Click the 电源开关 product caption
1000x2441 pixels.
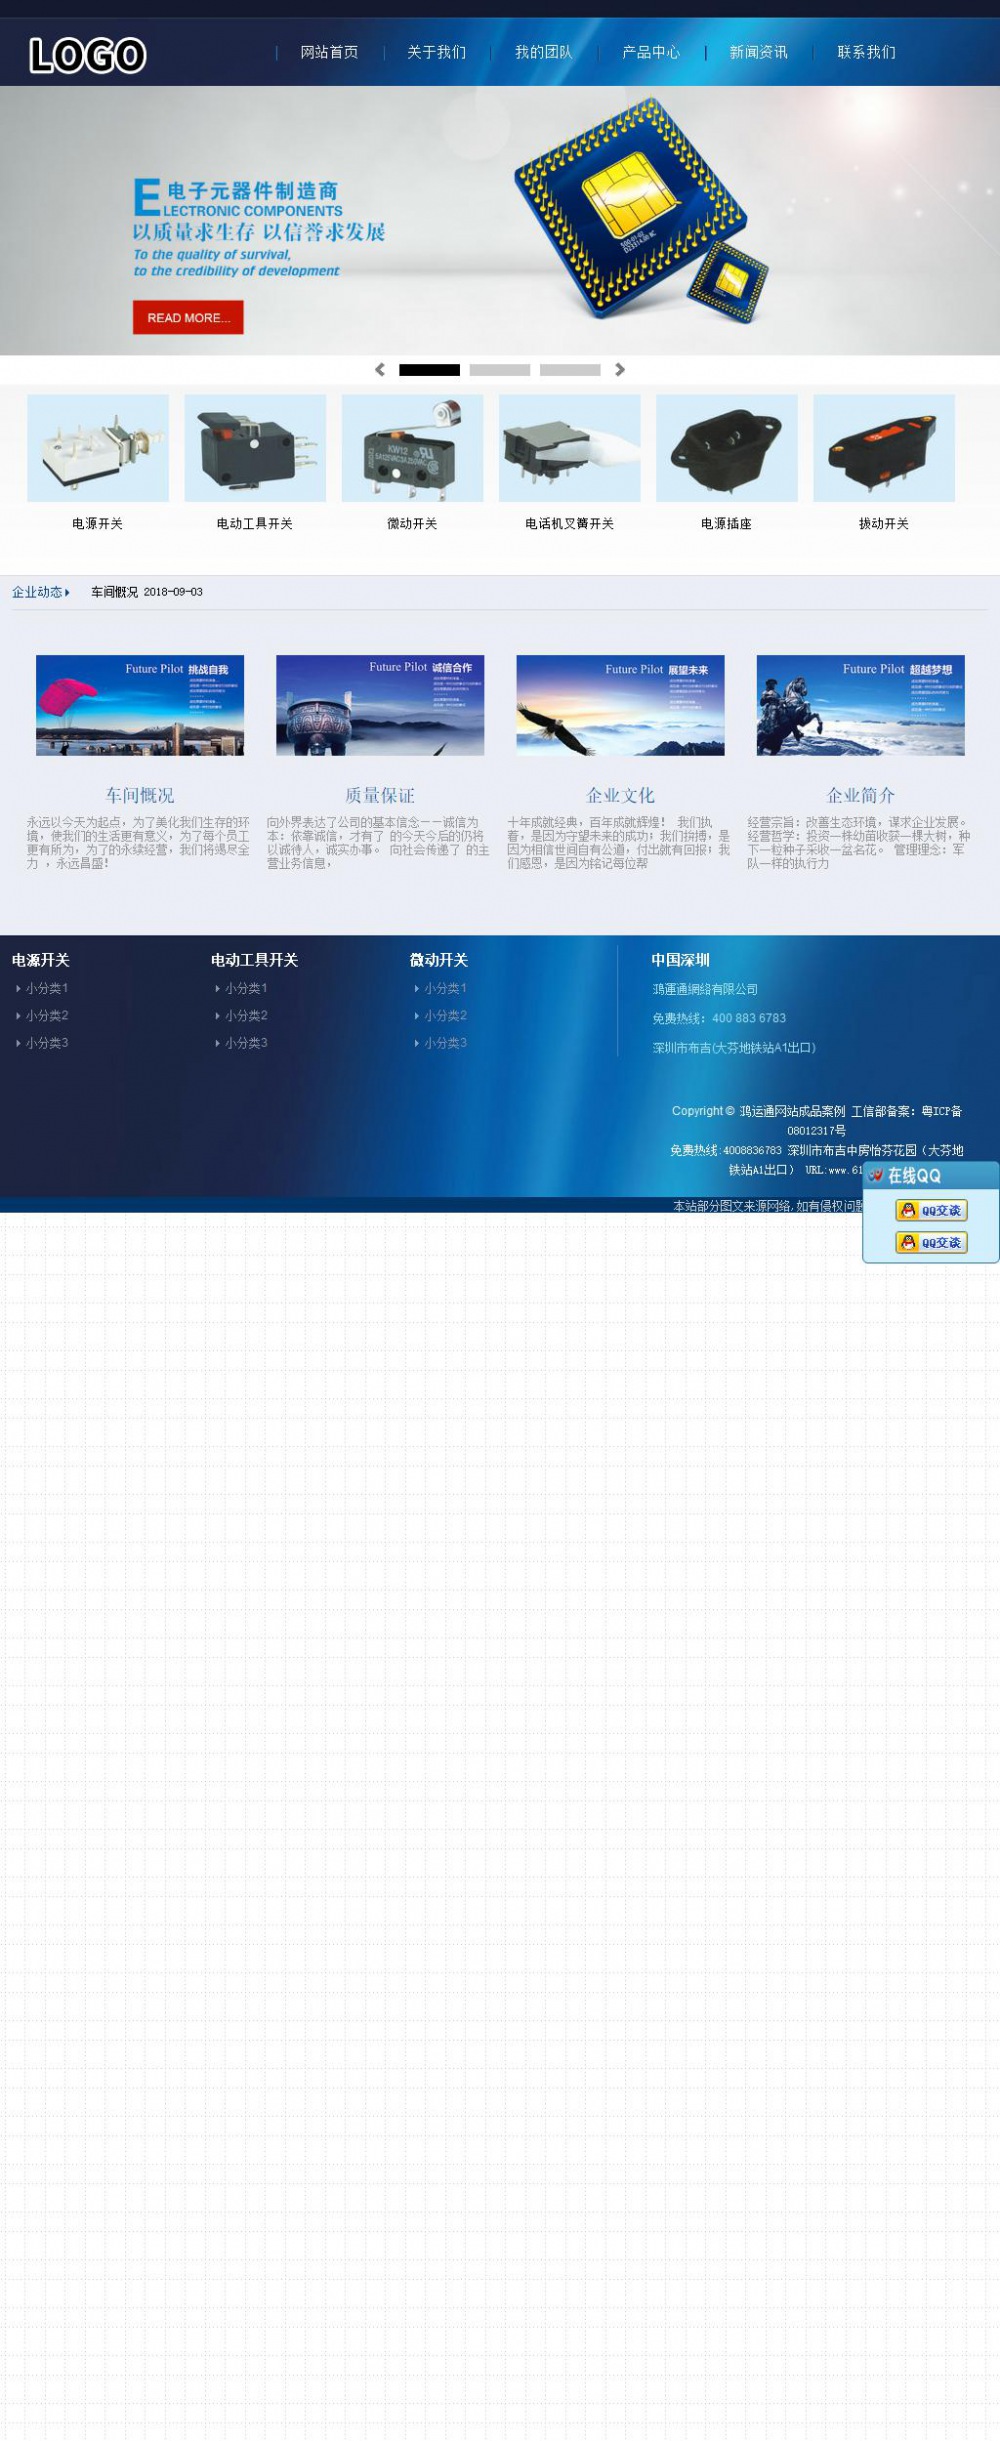click(98, 524)
